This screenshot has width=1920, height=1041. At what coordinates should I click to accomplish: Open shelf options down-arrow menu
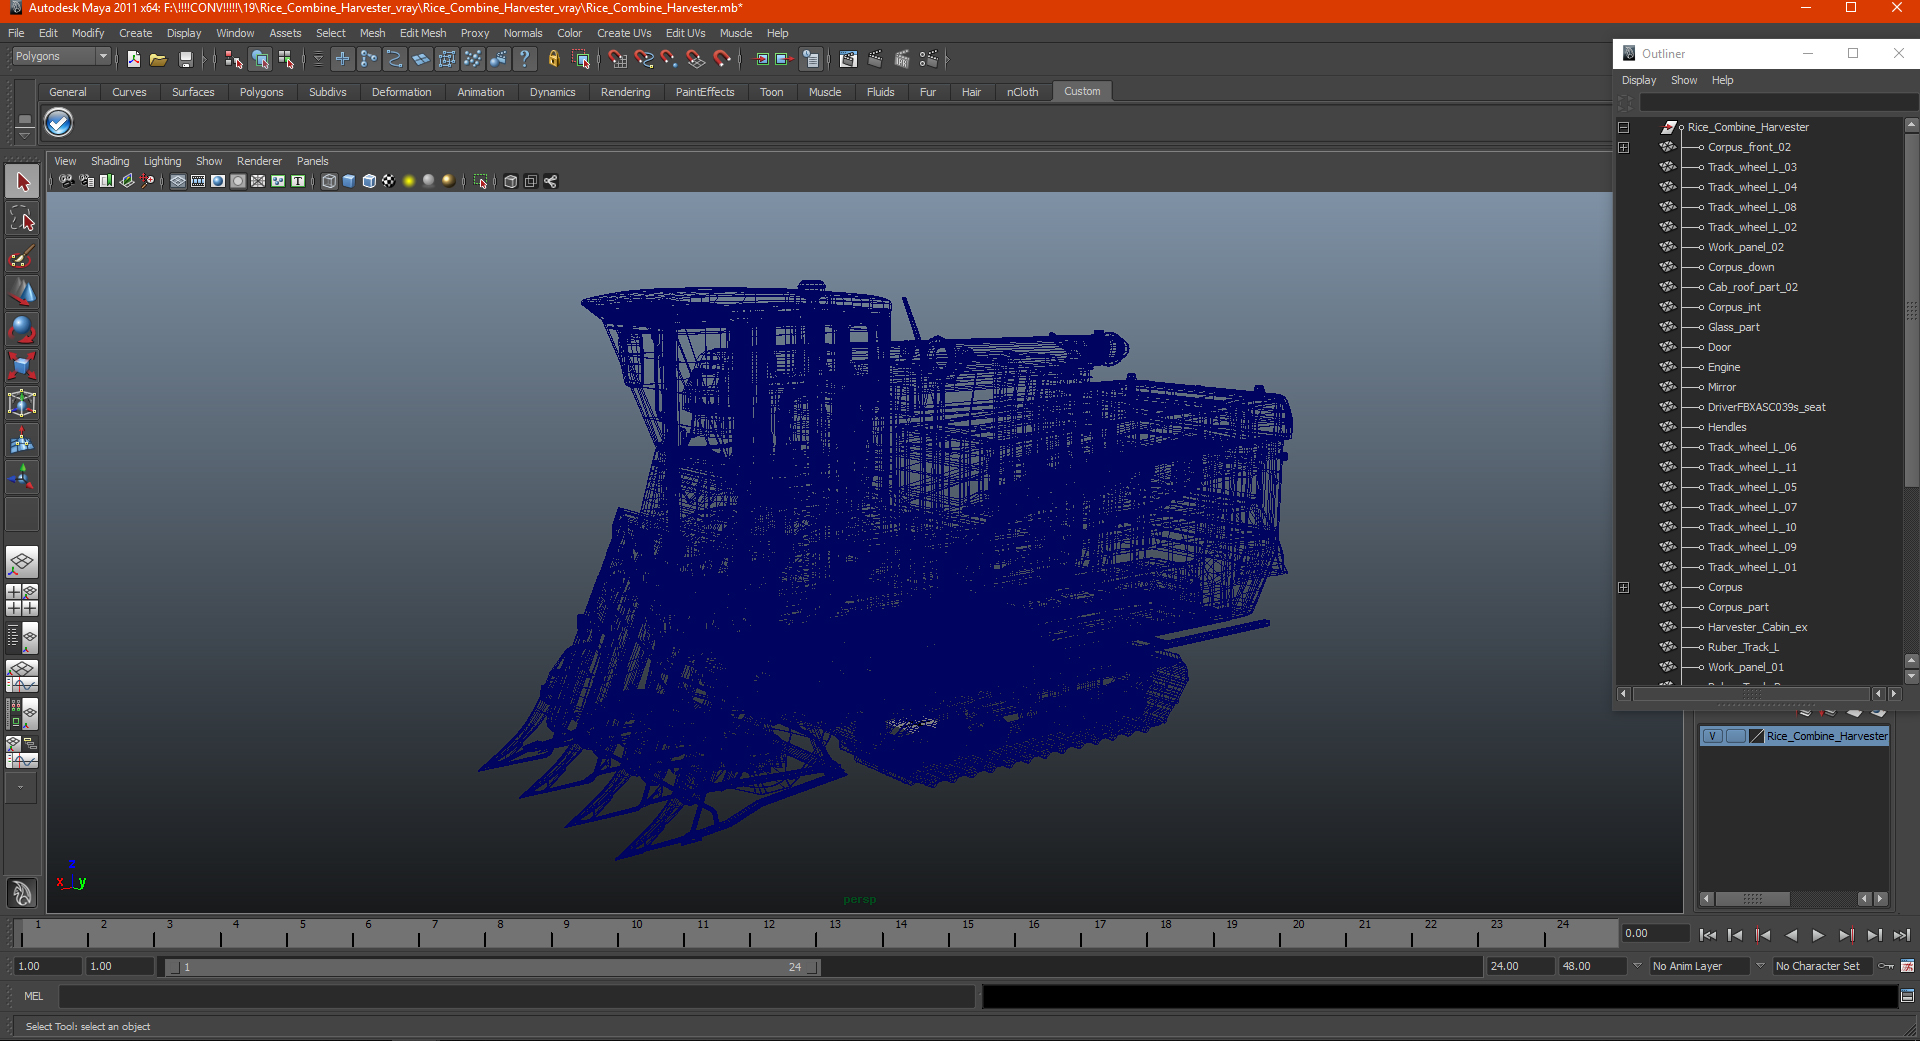pyautogui.click(x=25, y=135)
